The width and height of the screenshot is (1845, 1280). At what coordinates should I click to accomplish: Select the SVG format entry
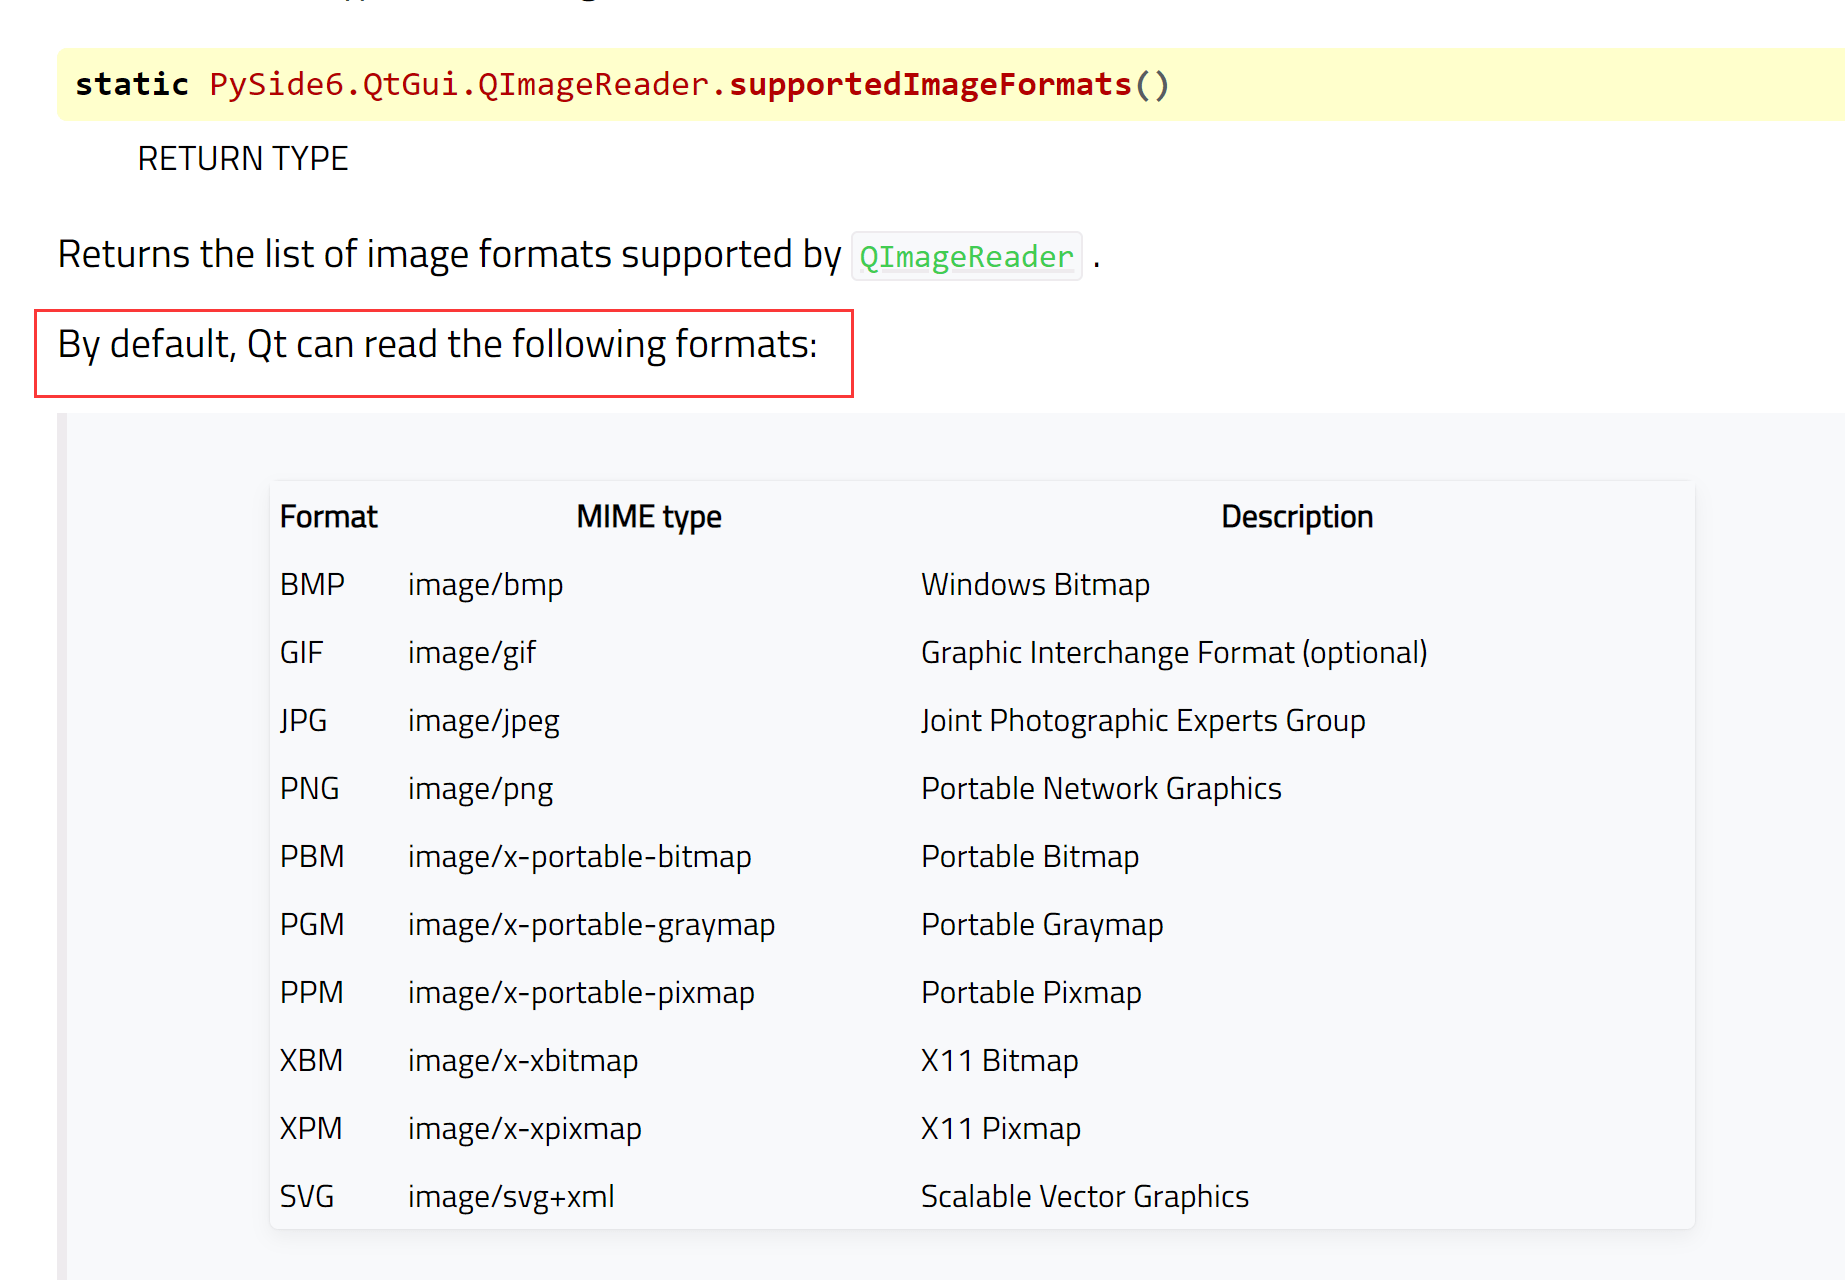coord(307,1196)
